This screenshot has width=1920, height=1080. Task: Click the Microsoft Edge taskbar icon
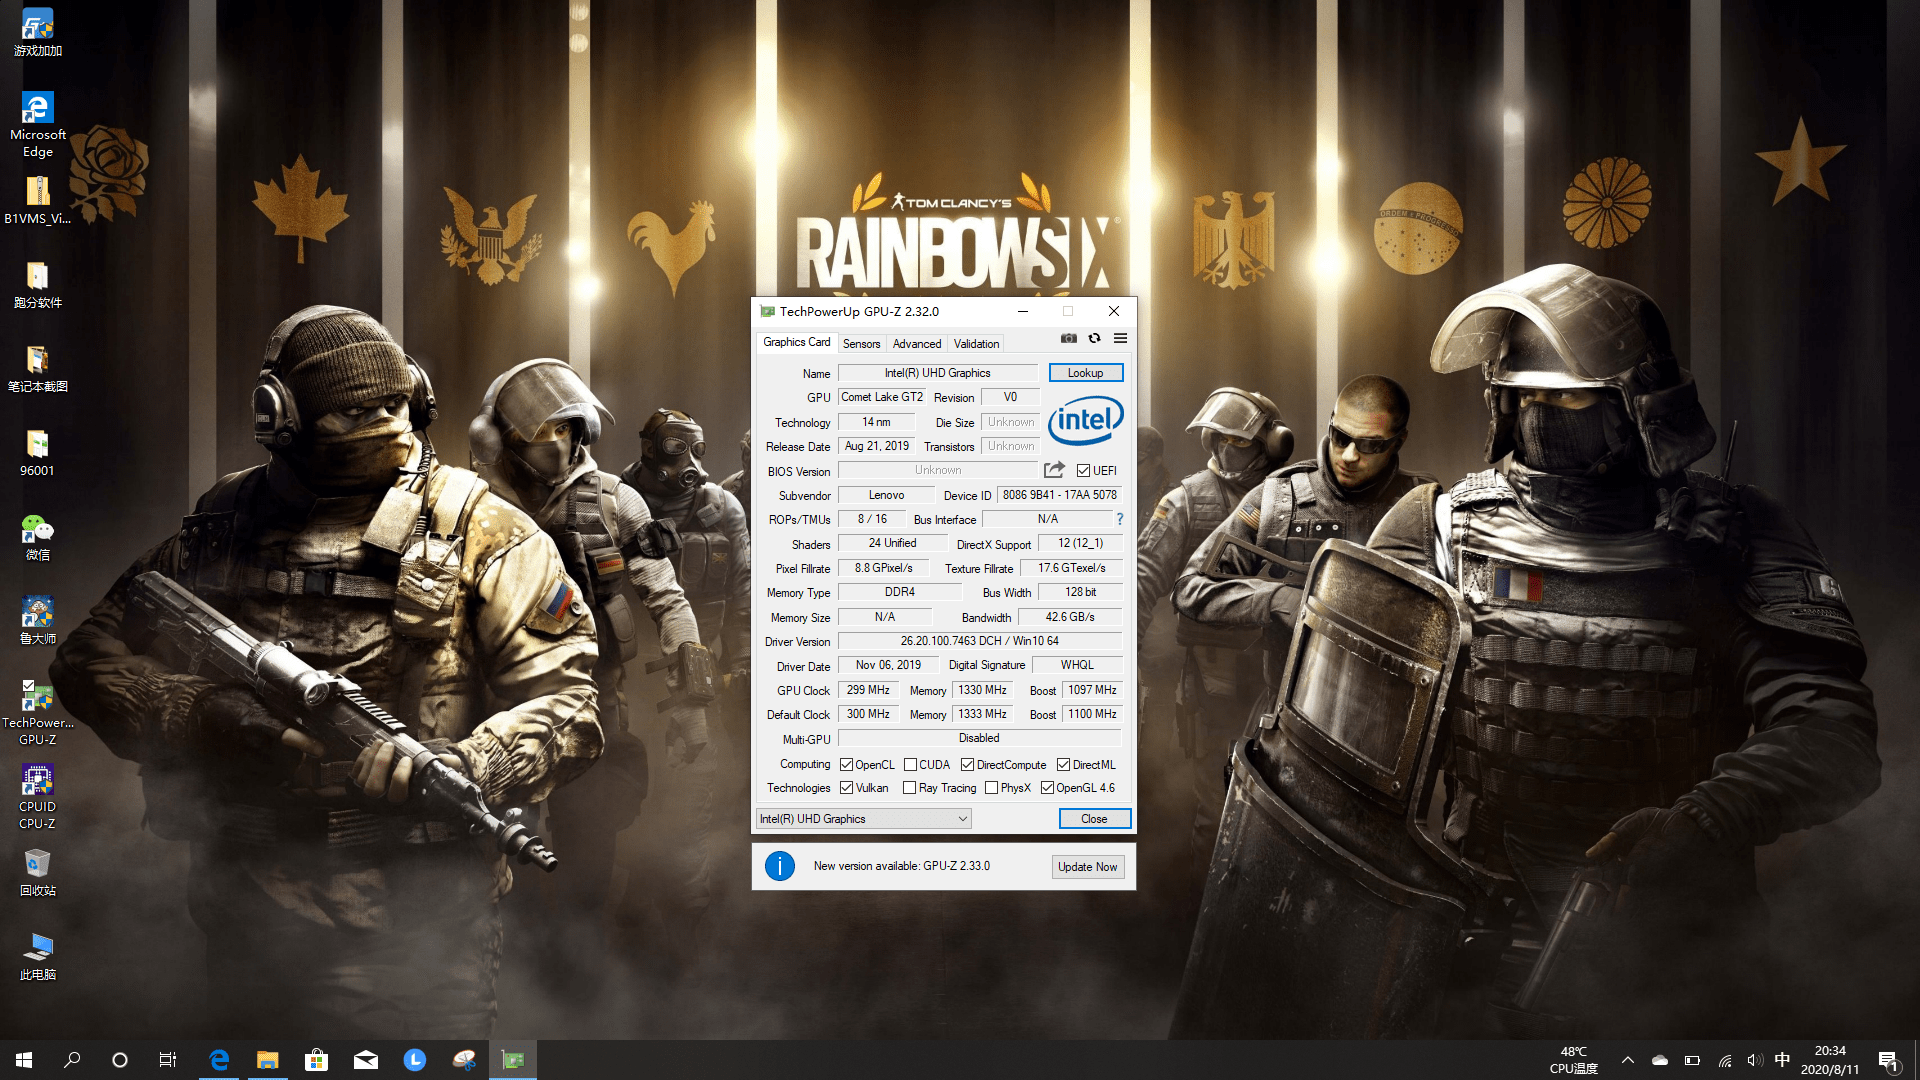pyautogui.click(x=218, y=1059)
